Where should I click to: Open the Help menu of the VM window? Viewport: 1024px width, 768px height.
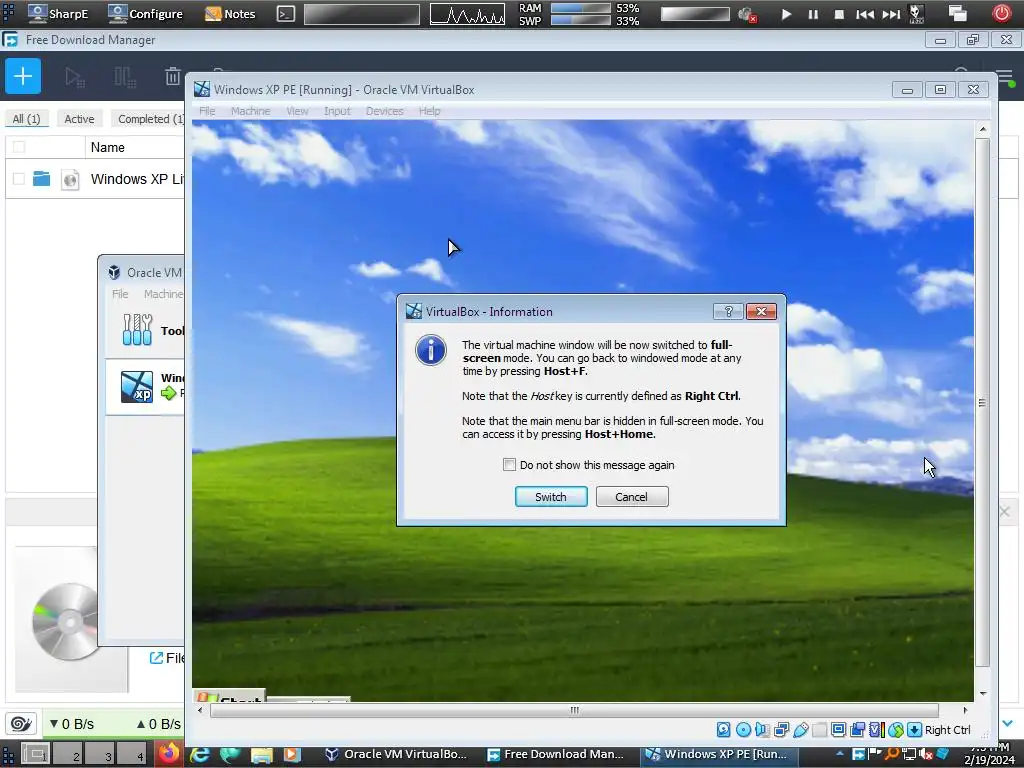[x=429, y=111]
